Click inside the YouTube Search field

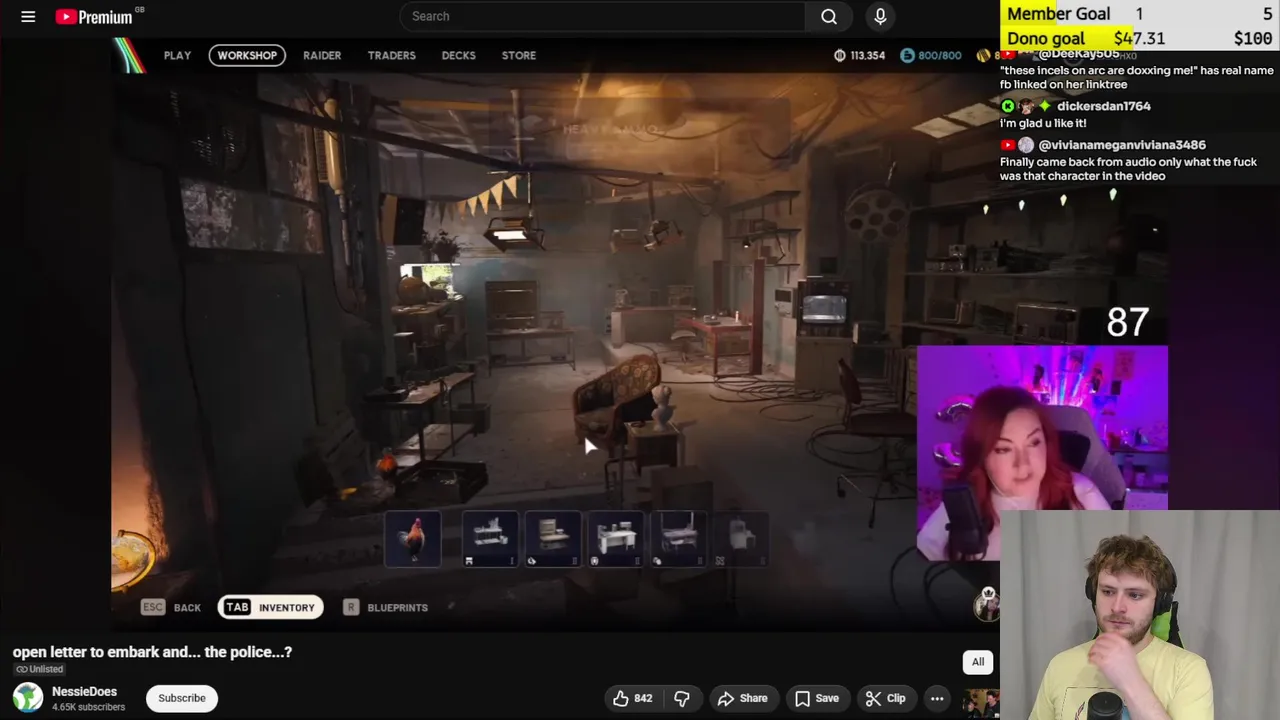pyautogui.click(x=602, y=16)
